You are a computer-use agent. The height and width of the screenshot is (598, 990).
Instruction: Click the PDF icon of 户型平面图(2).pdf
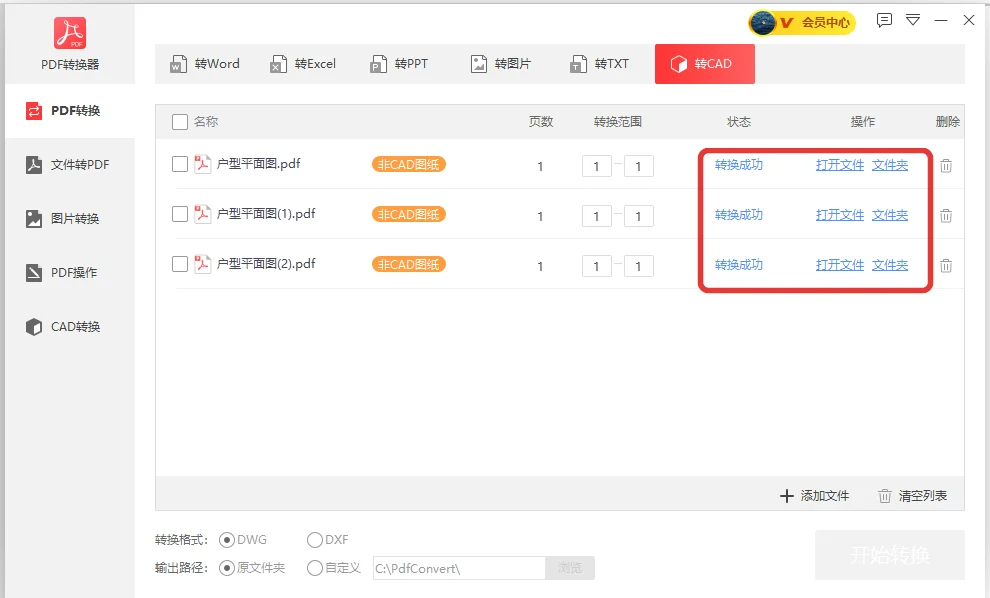click(x=202, y=263)
